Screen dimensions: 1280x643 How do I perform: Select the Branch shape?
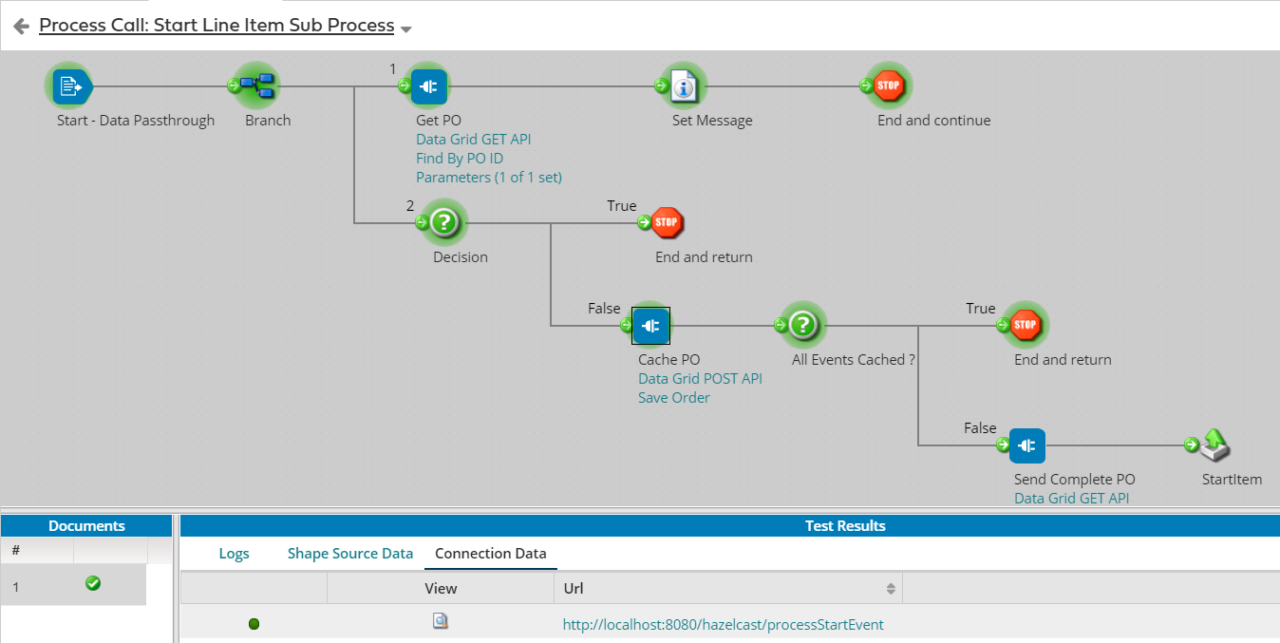[x=256, y=86]
